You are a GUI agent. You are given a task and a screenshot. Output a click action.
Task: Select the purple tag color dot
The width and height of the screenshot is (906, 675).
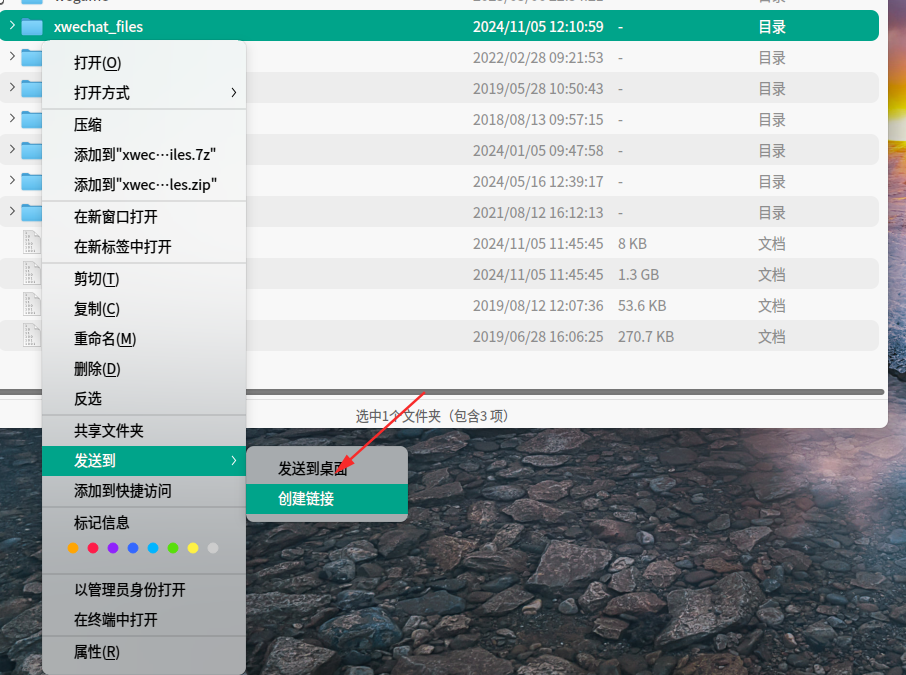(113, 548)
